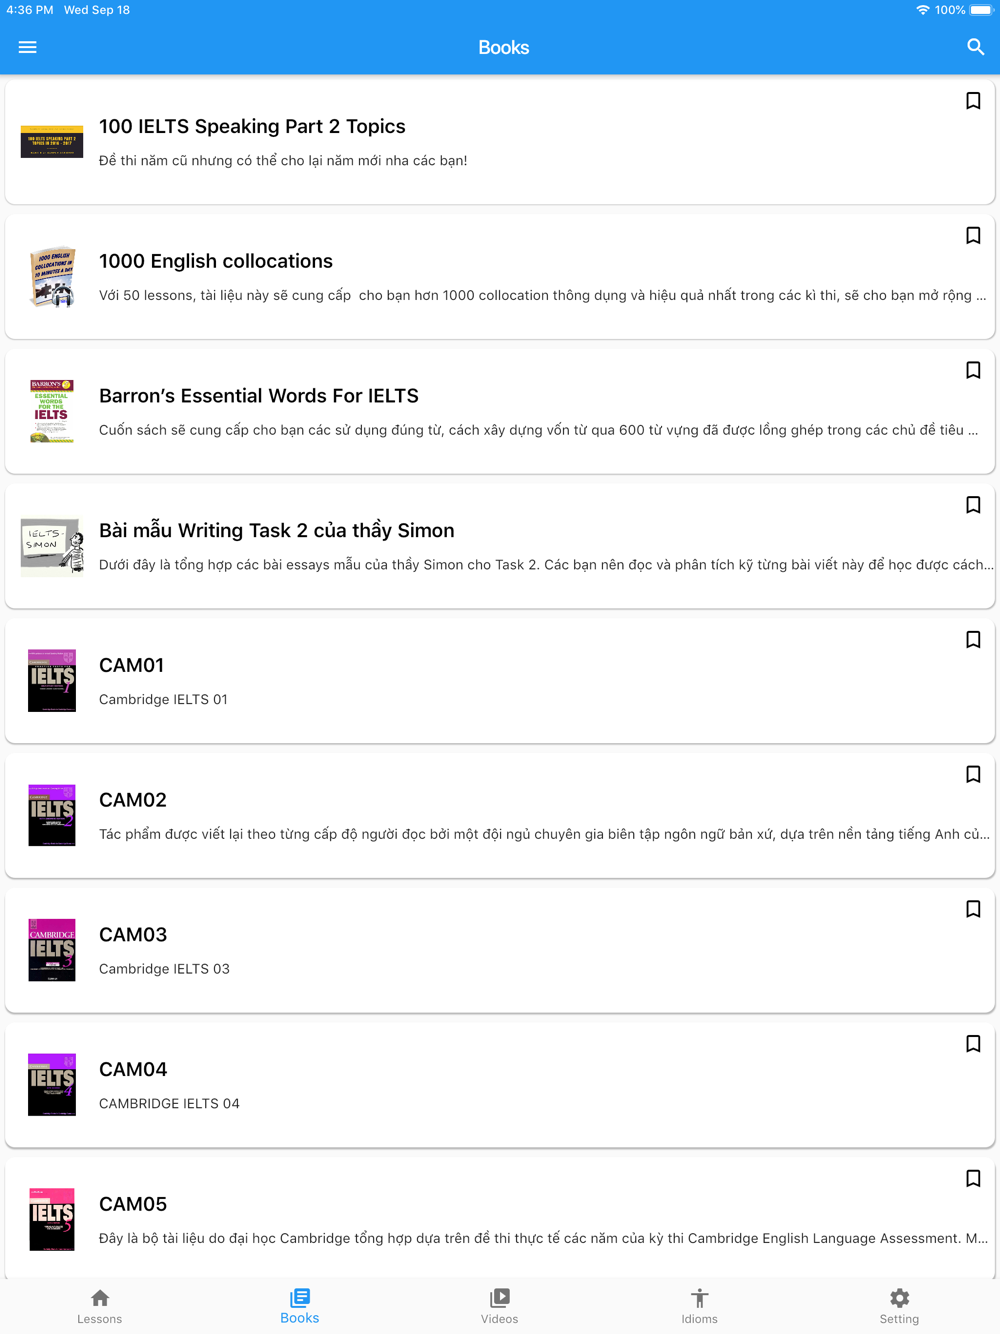1000x1334 pixels.
Task: Open the CAM02 book entry
Action: [500, 815]
